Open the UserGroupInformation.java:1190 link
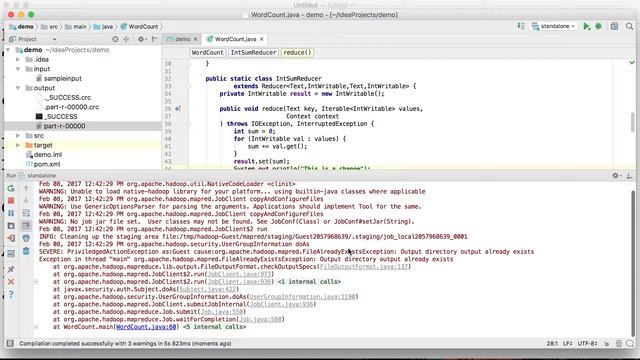This screenshot has height=360, width=640. click(302, 297)
